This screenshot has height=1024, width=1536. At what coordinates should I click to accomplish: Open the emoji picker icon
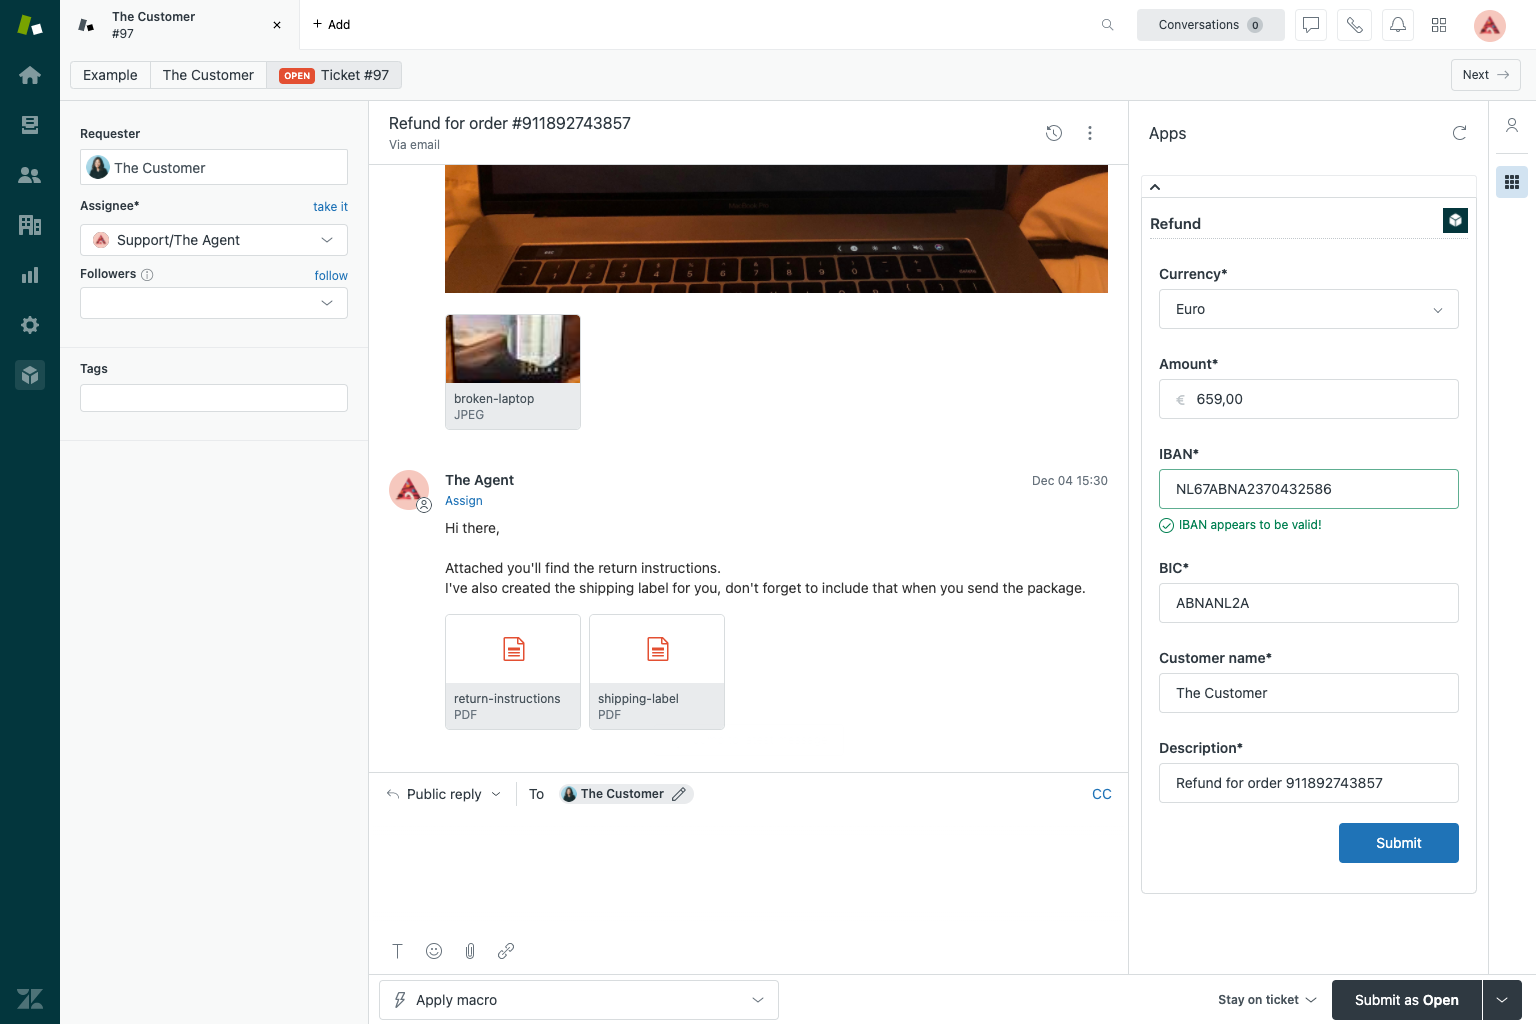coord(434,951)
